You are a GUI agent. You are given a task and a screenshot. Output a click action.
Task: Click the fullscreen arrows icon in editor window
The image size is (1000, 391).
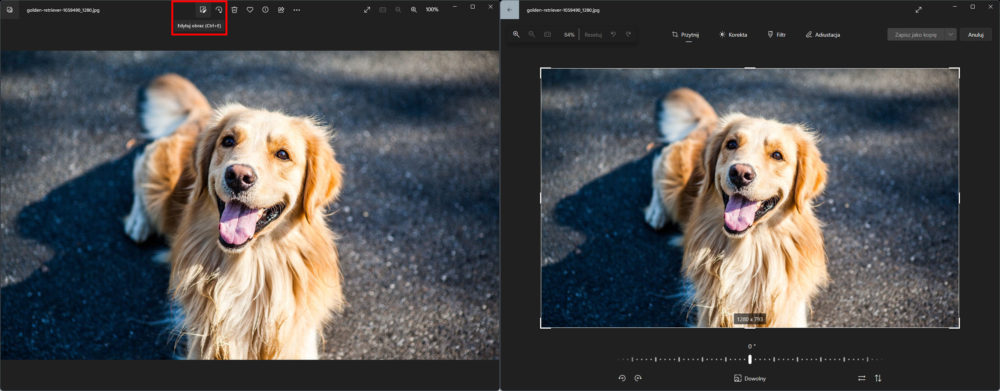pos(918,10)
